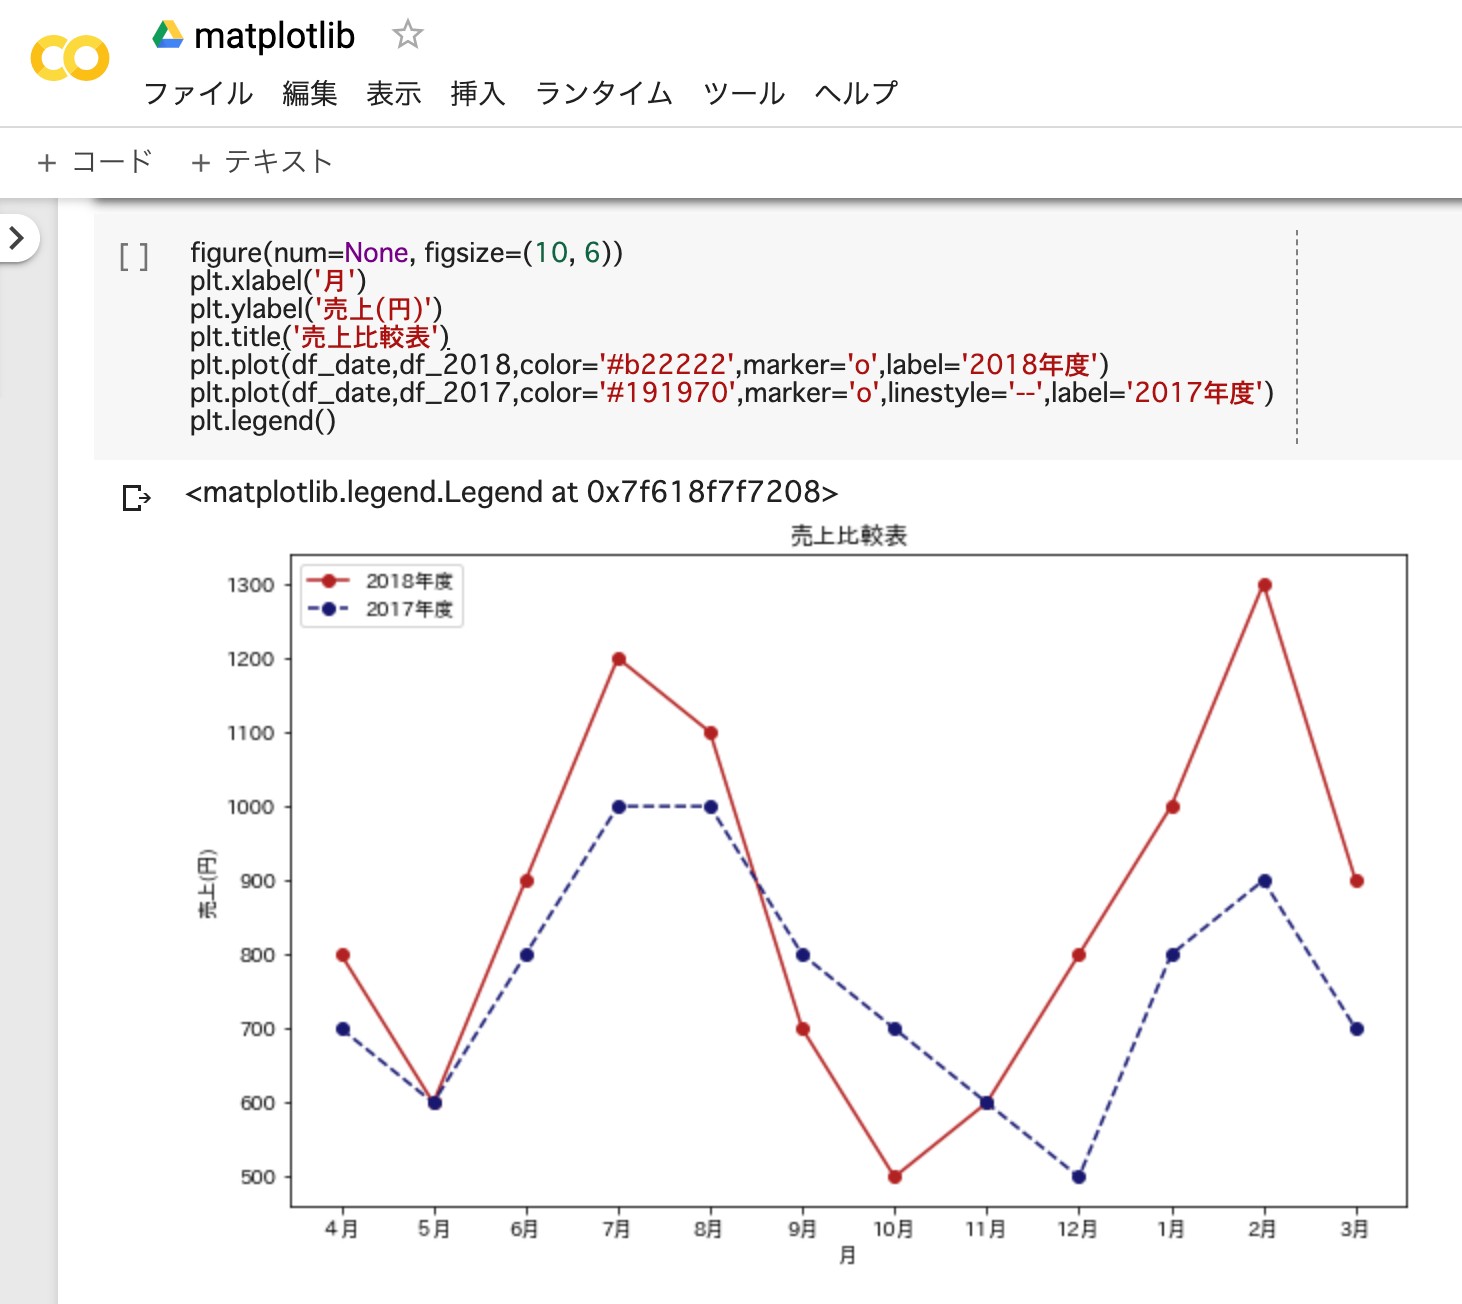1462x1304 pixels.
Task: Open the ヘルプ menu
Action: pyautogui.click(x=856, y=93)
